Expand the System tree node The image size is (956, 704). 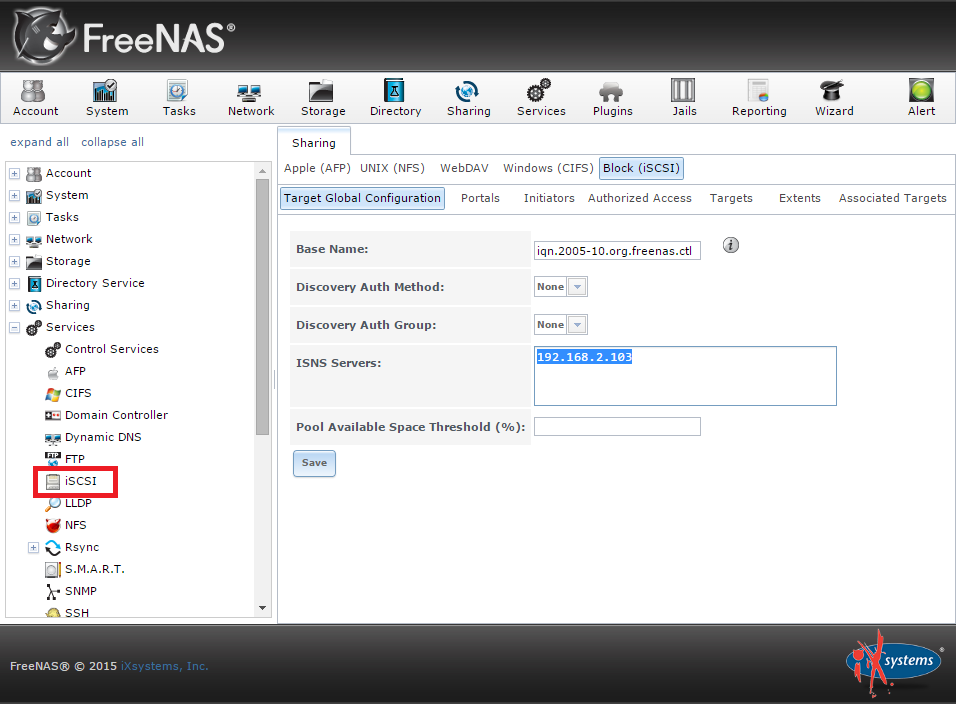(x=15, y=196)
